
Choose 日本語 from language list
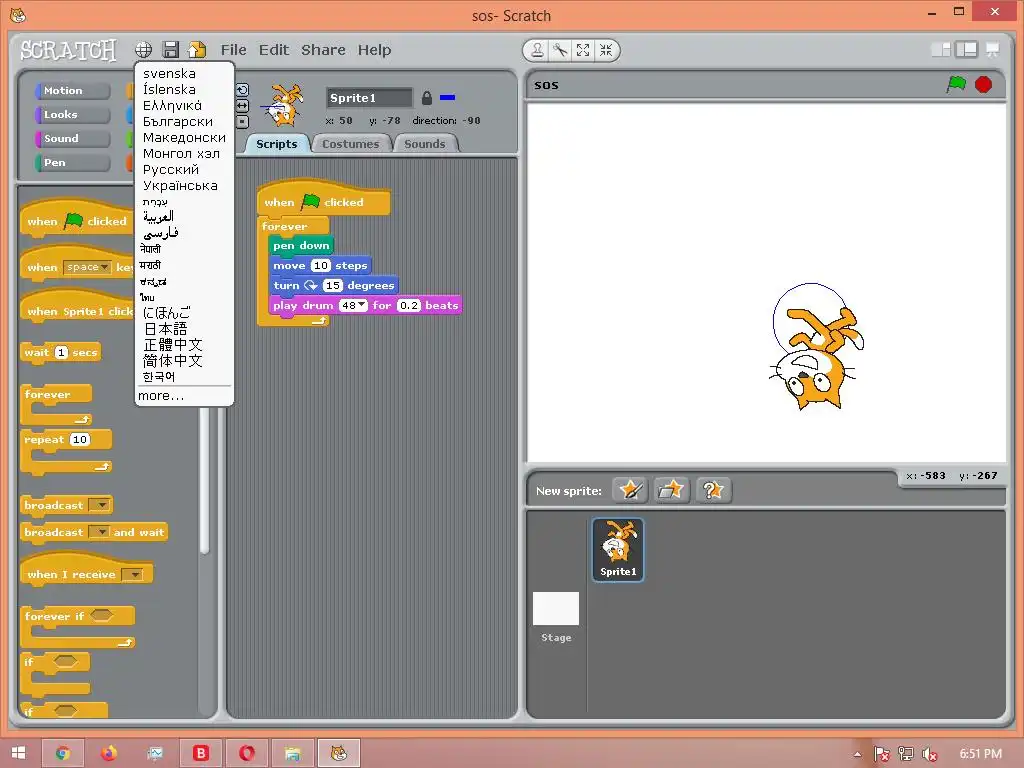click(165, 328)
